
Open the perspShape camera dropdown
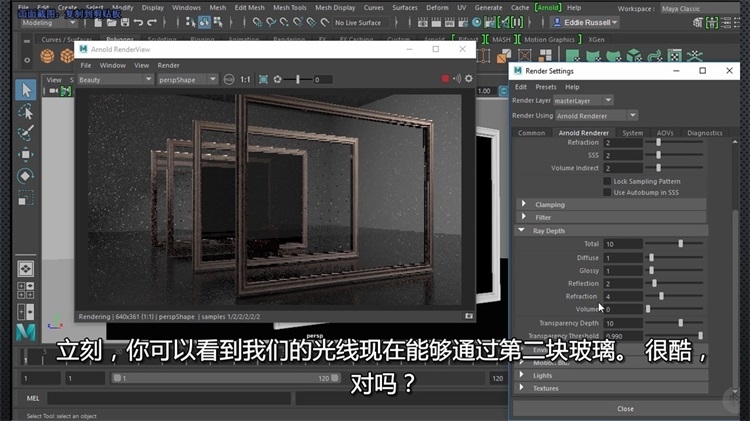click(x=187, y=79)
